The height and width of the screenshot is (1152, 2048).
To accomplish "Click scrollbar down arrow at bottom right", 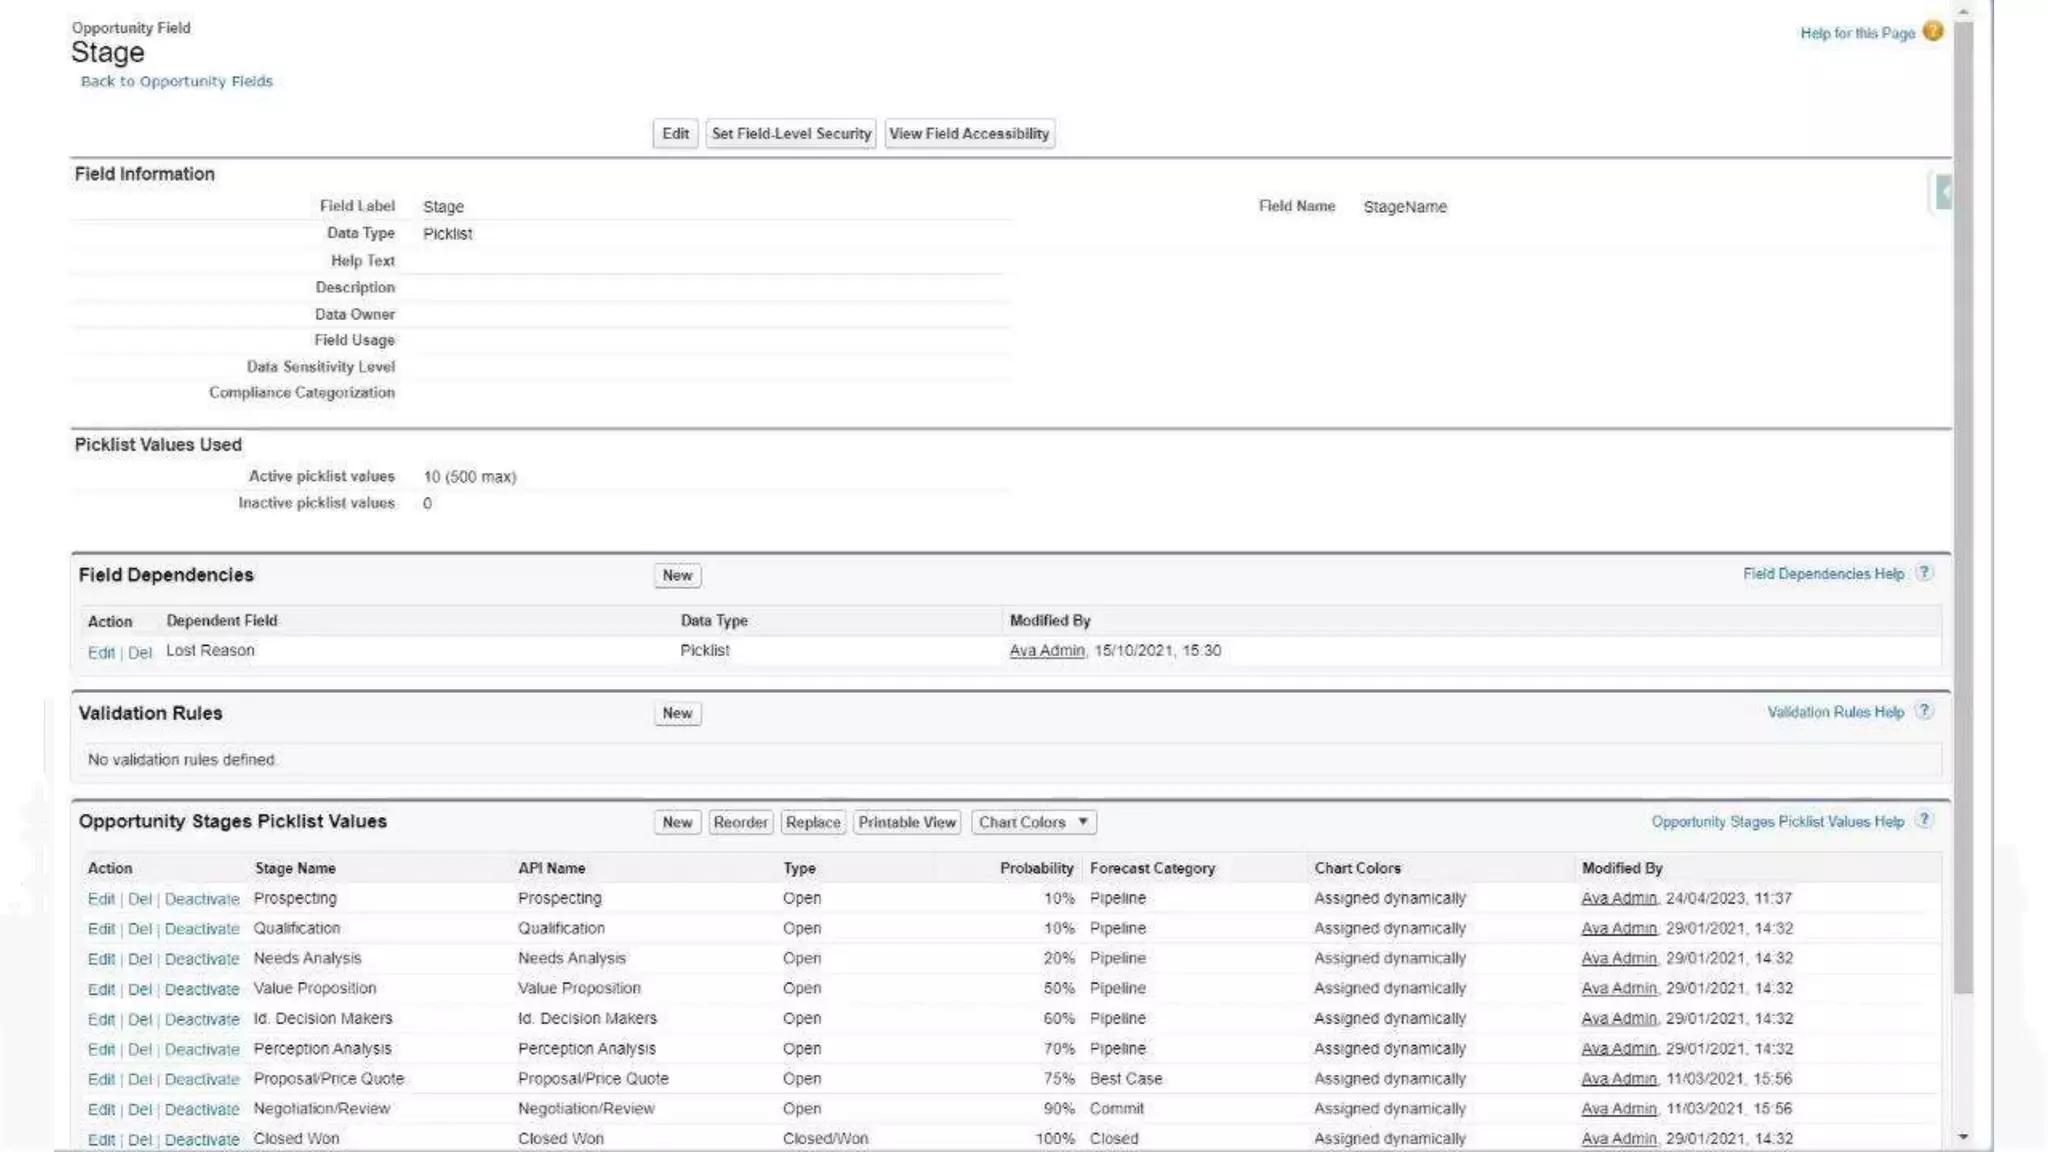I will tap(1963, 1137).
